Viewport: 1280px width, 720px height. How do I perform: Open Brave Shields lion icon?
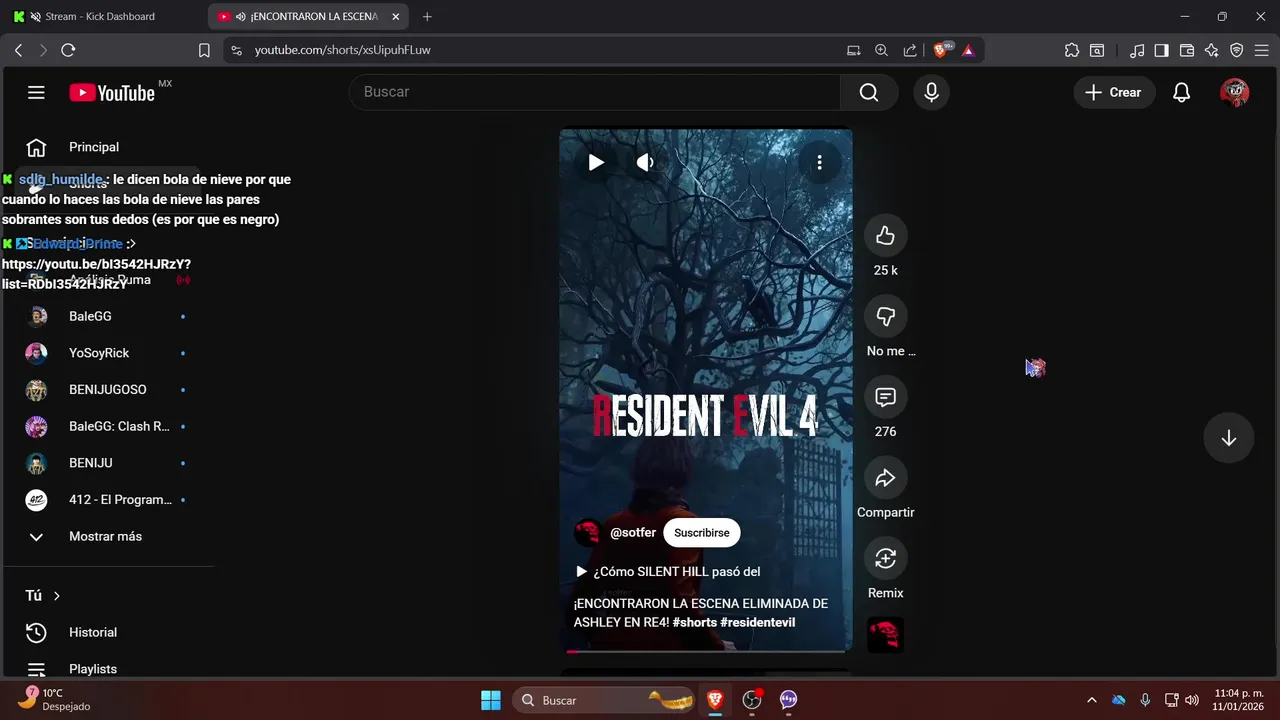(x=941, y=50)
